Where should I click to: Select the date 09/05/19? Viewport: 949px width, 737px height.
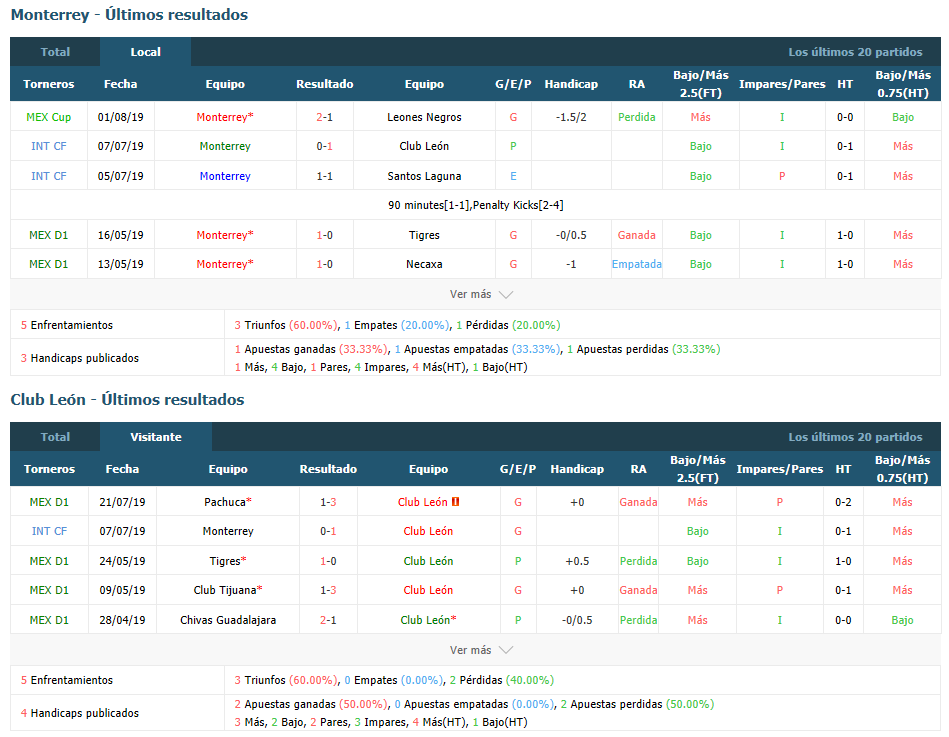tap(122, 590)
